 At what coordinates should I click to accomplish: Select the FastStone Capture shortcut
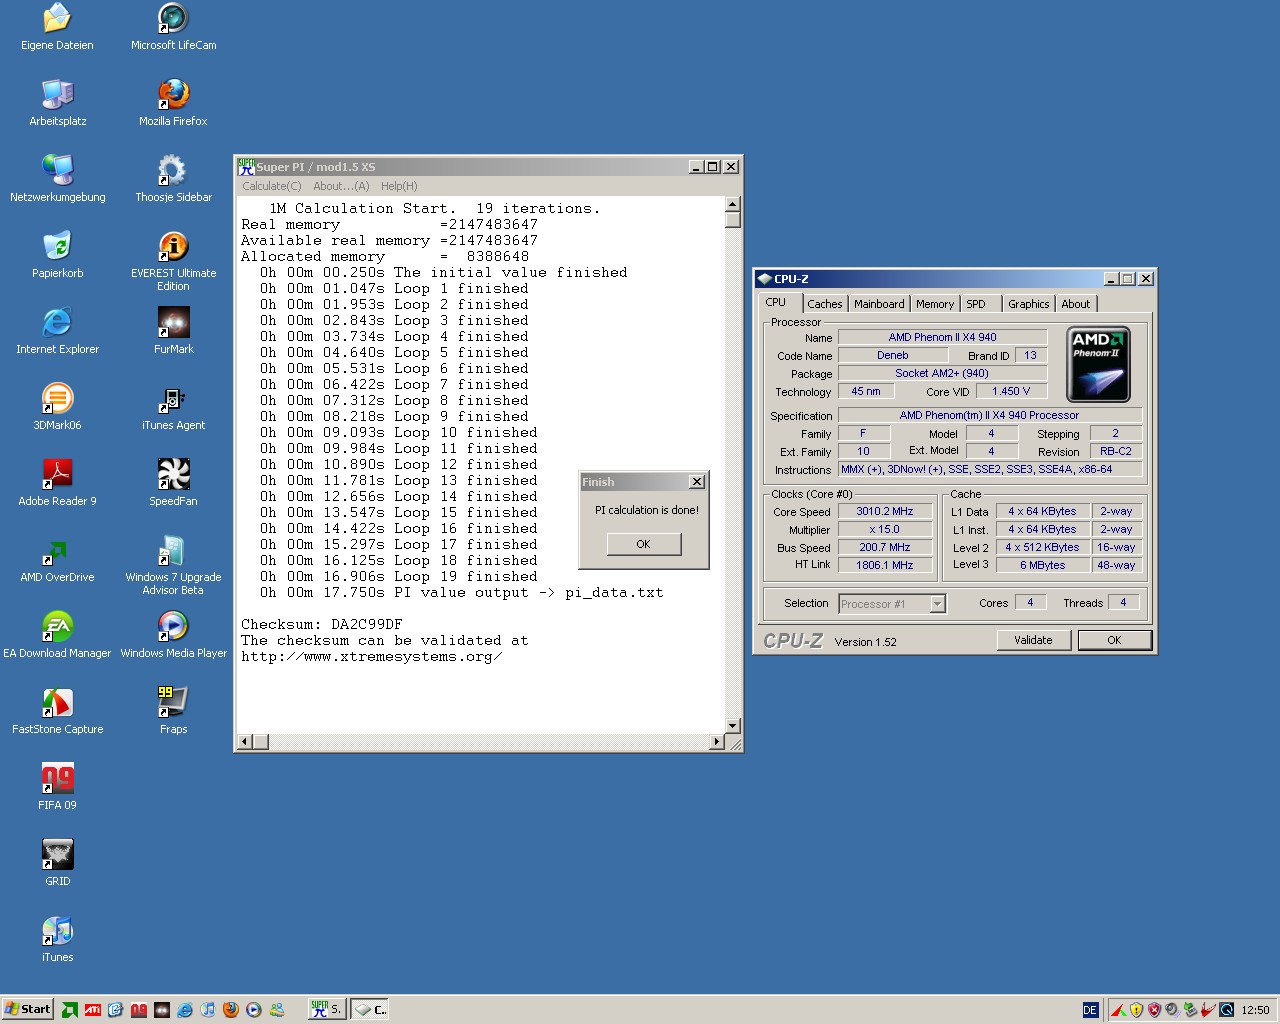click(x=57, y=711)
